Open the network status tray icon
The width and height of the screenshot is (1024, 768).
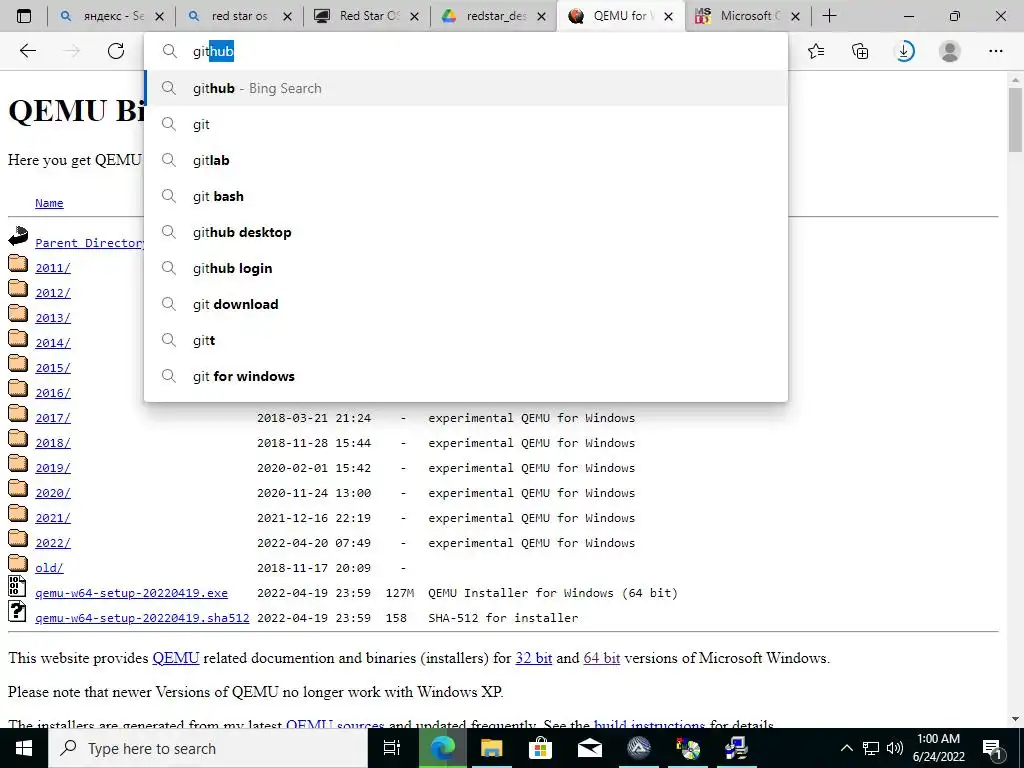pos(871,748)
